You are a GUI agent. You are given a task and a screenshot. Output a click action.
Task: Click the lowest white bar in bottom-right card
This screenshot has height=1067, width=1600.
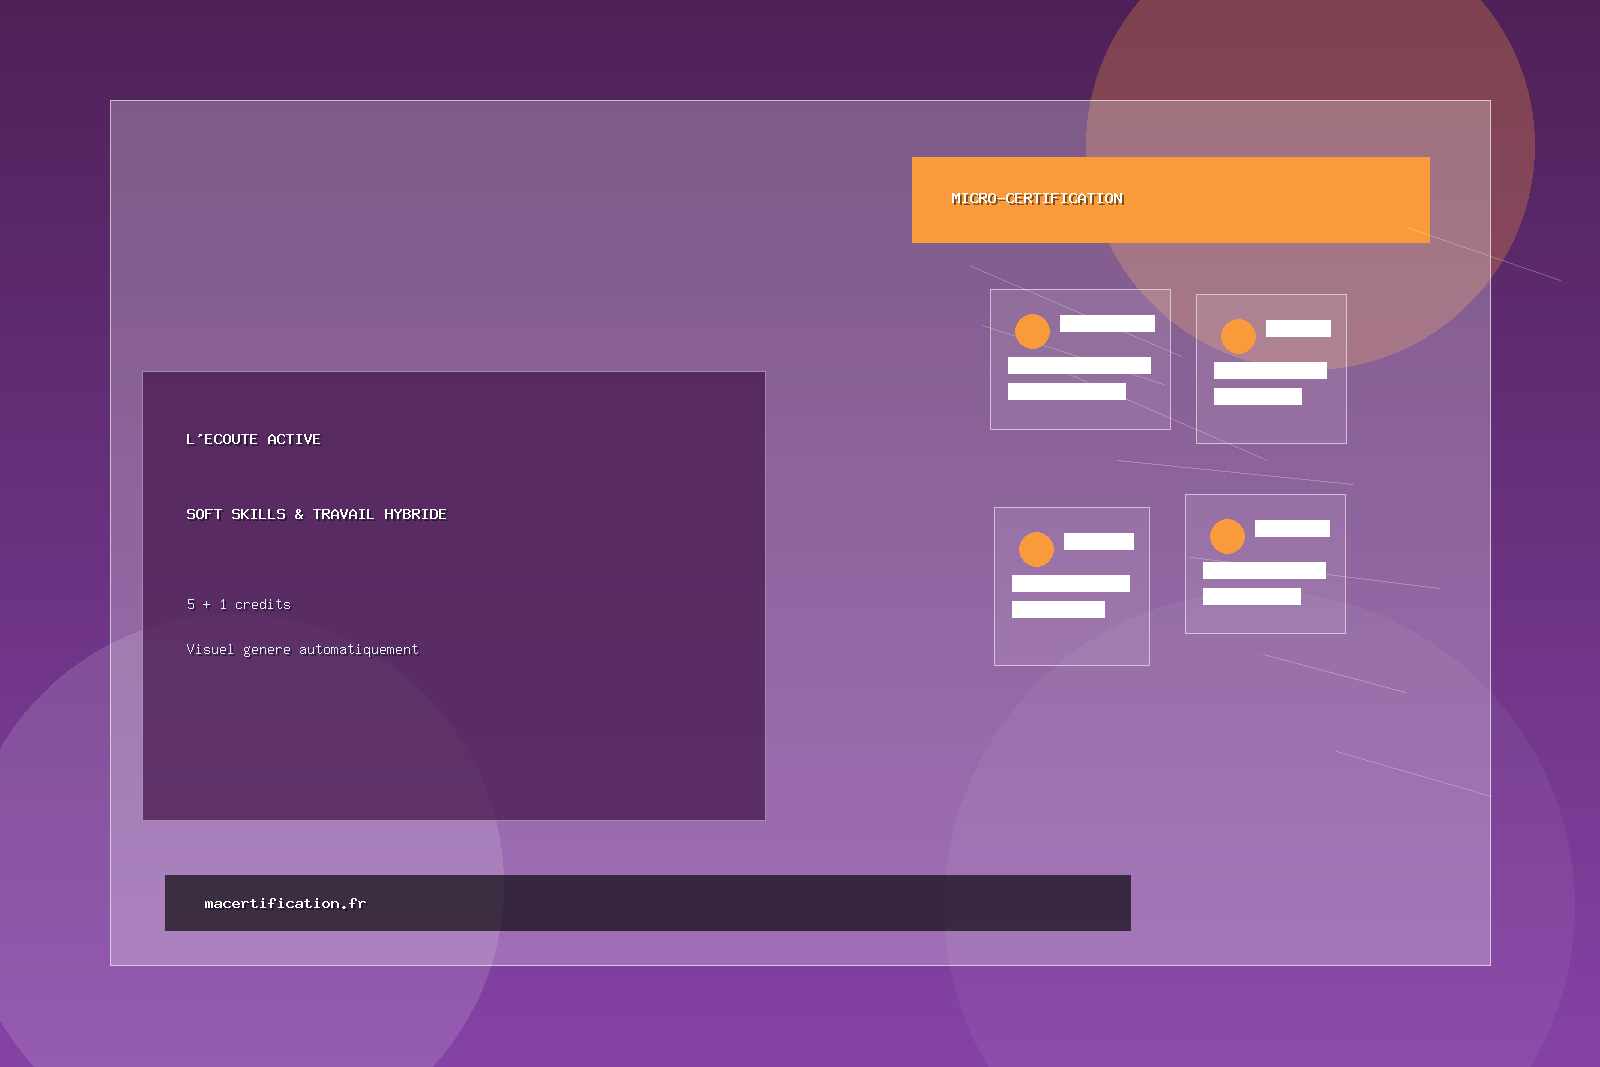click(1251, 596)
